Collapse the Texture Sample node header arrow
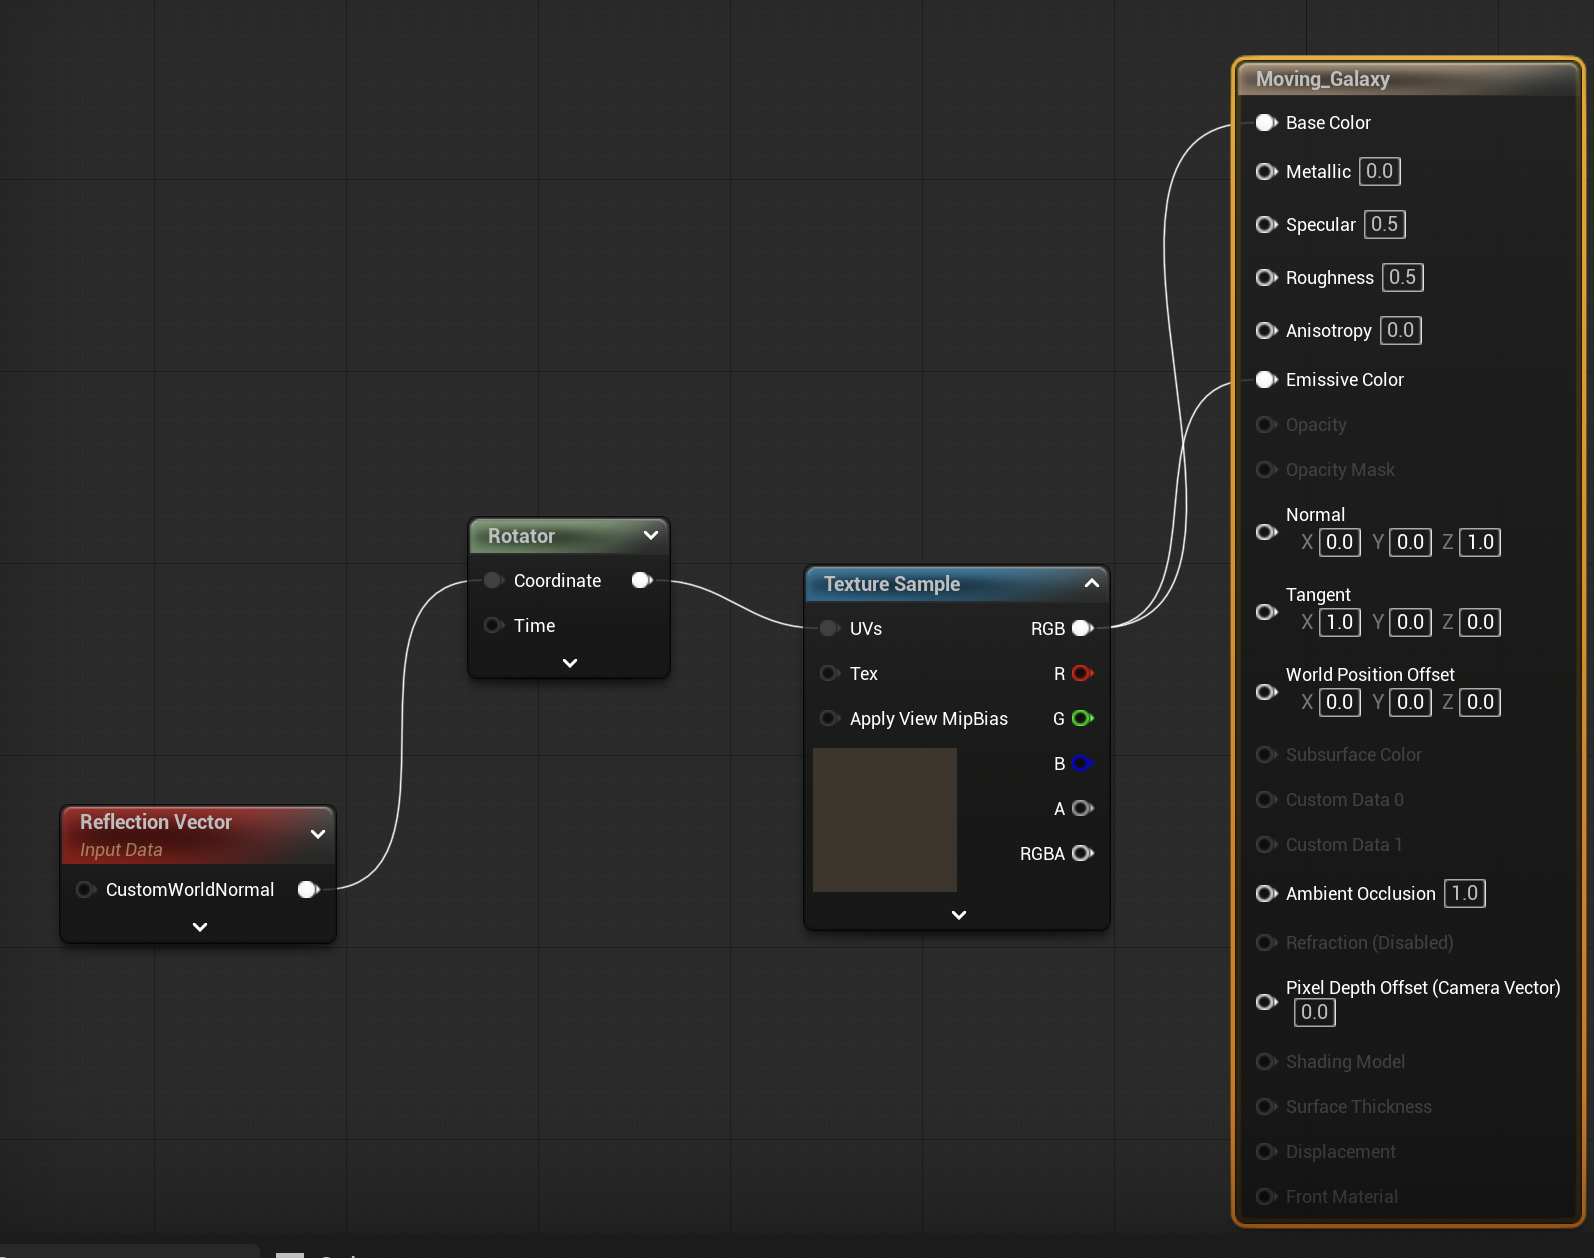This screenshot has width=1594, height=1258. coord(1092,584)
